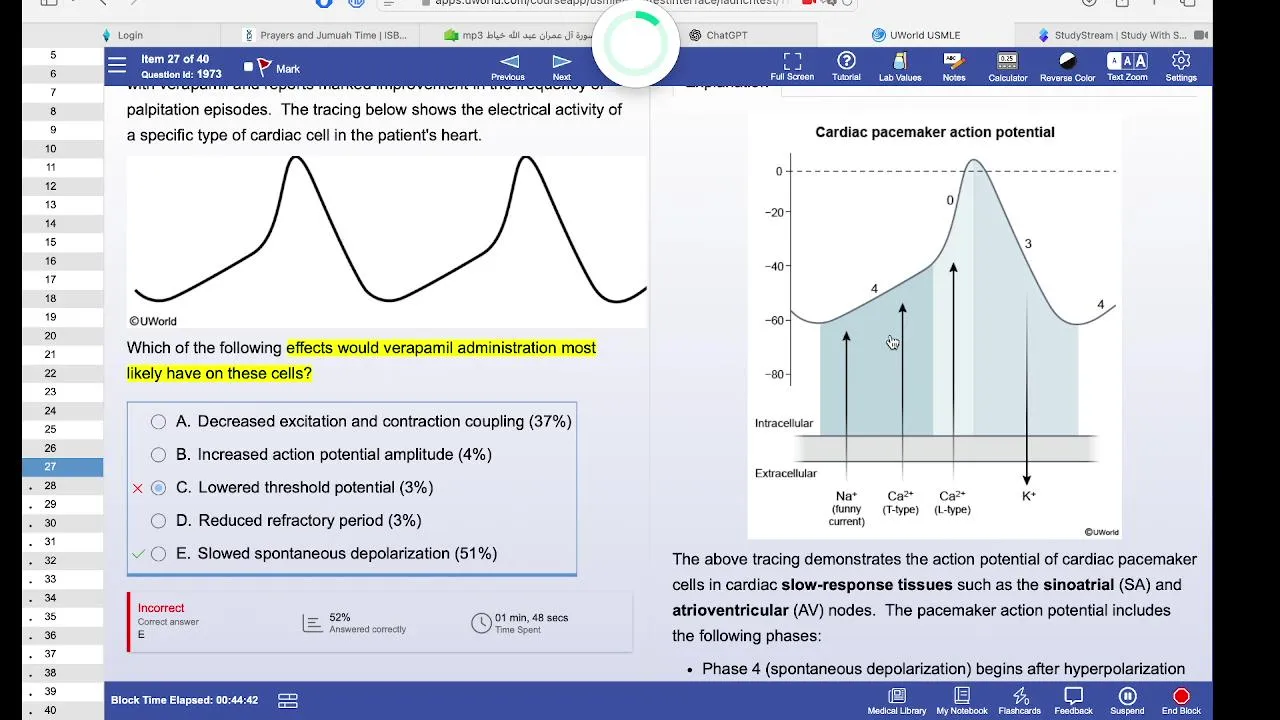Viewport: 1280px width, 720px height.
Task: Go to the Next question
Action: pyautogui.click(x=562, y=68)
